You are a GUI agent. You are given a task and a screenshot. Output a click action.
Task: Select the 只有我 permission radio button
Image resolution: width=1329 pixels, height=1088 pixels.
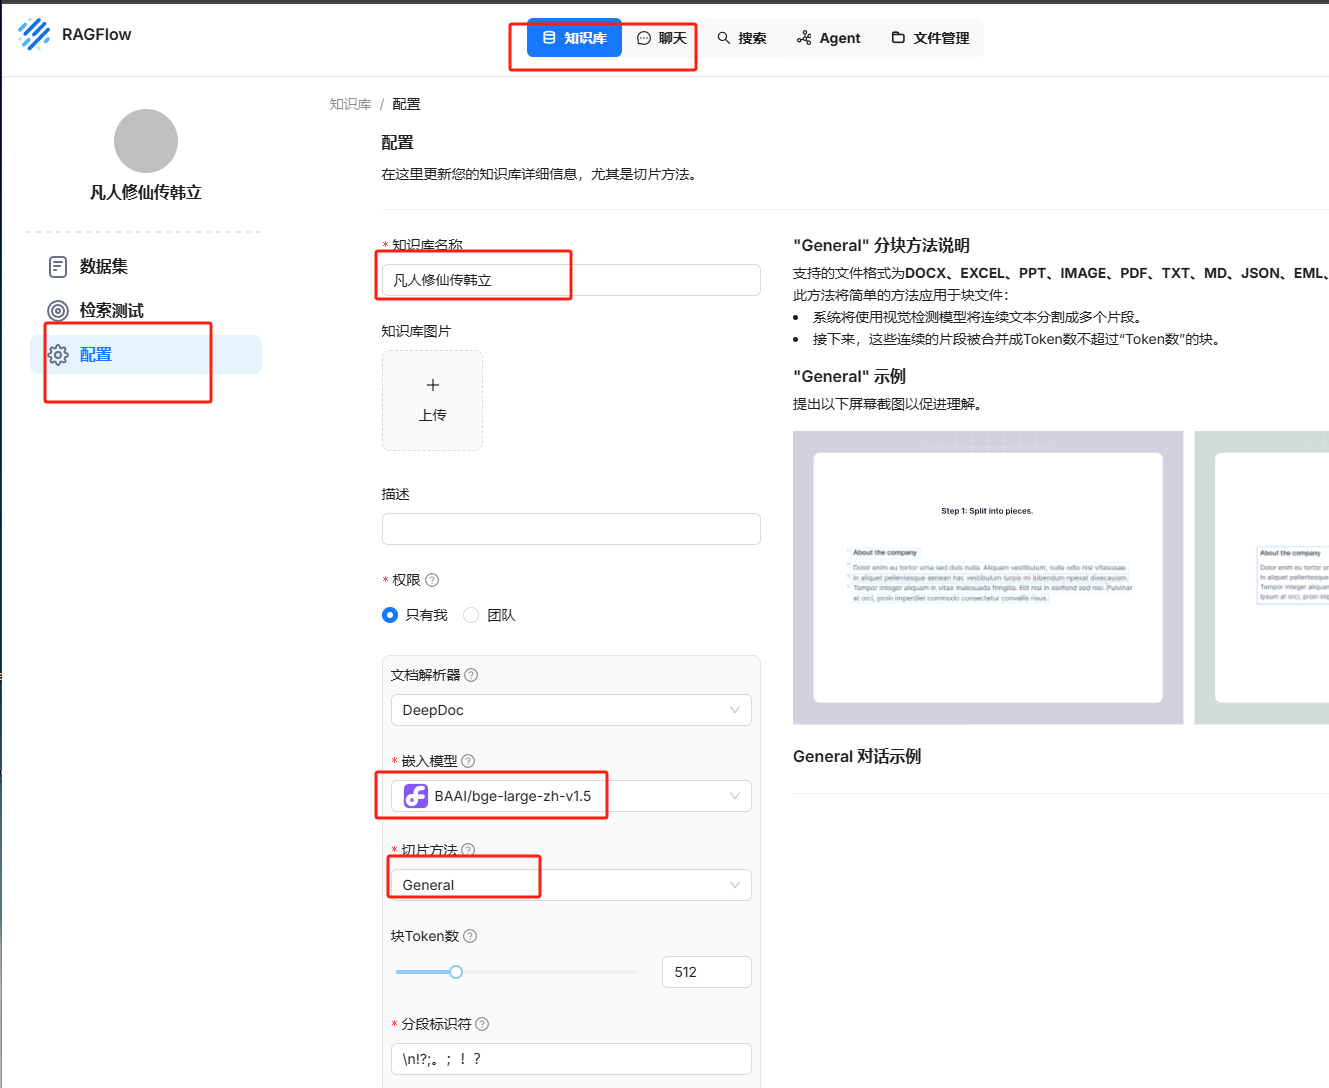click(x=390, y=615)
